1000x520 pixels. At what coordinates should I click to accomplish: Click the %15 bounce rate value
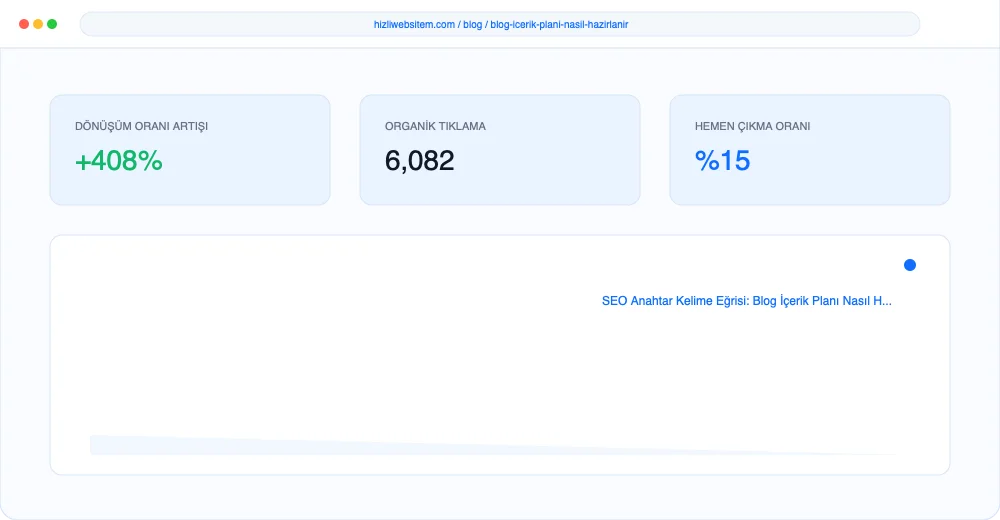723,160
